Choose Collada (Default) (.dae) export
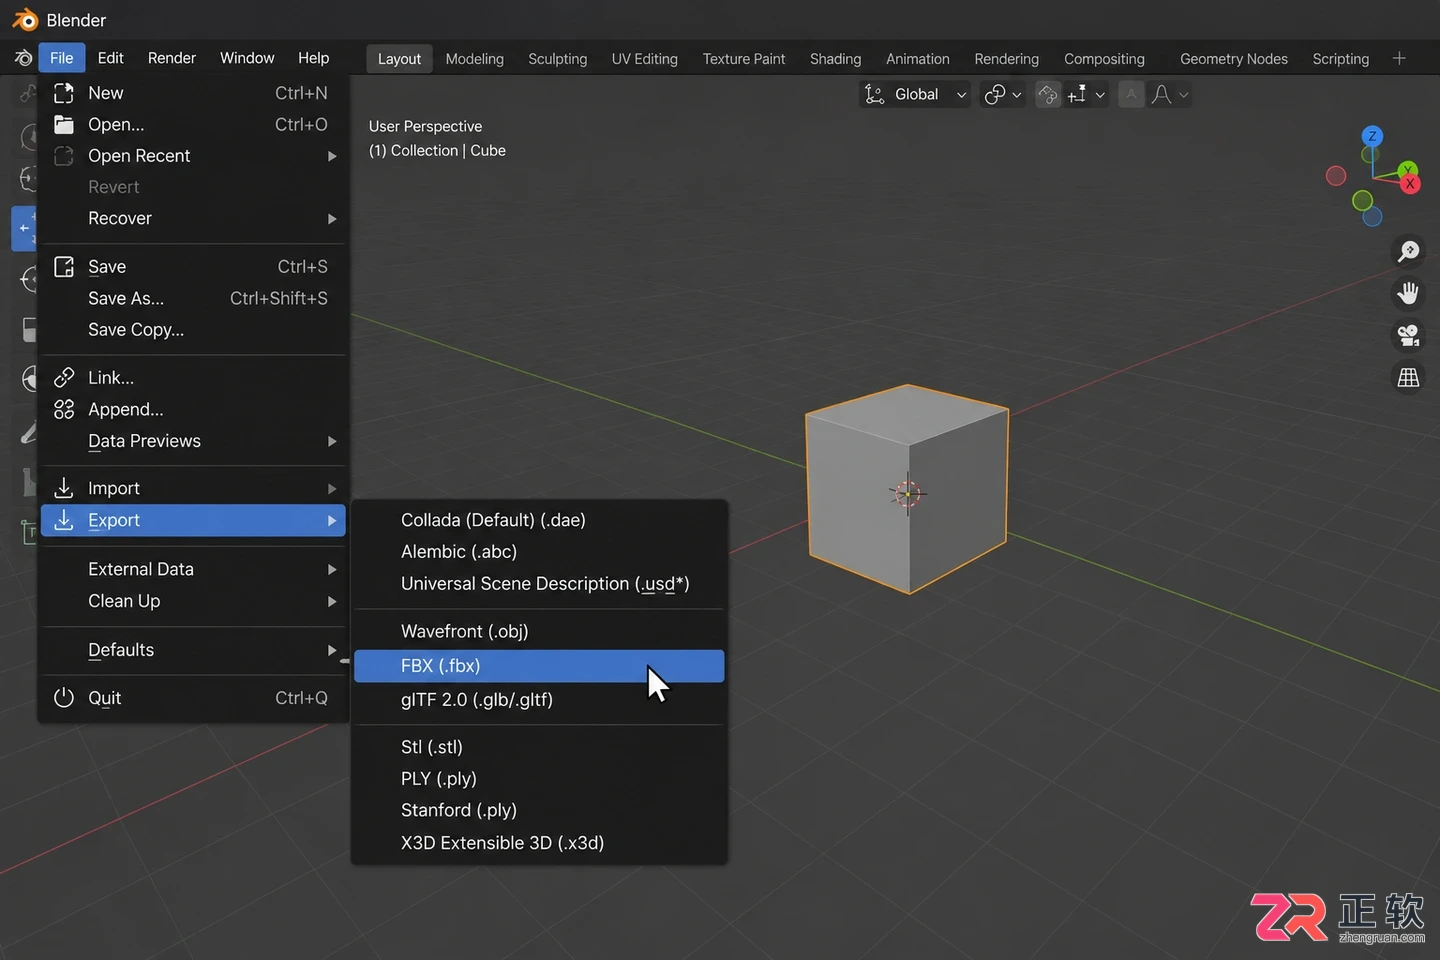This screenshot has height=960, width=1440. pyautogui.click(x=539, y=520)
